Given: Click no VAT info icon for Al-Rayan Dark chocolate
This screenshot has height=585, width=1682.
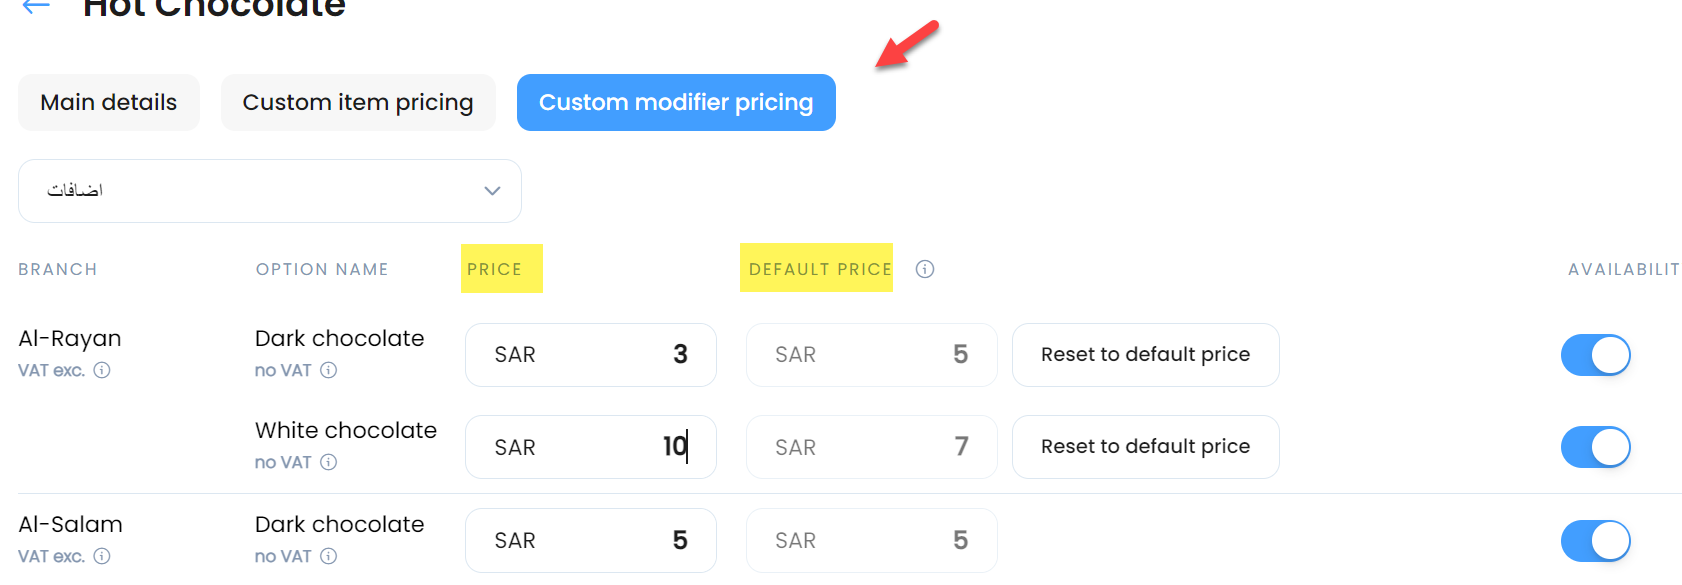Looking at the screenshot, I should point(329,370).
